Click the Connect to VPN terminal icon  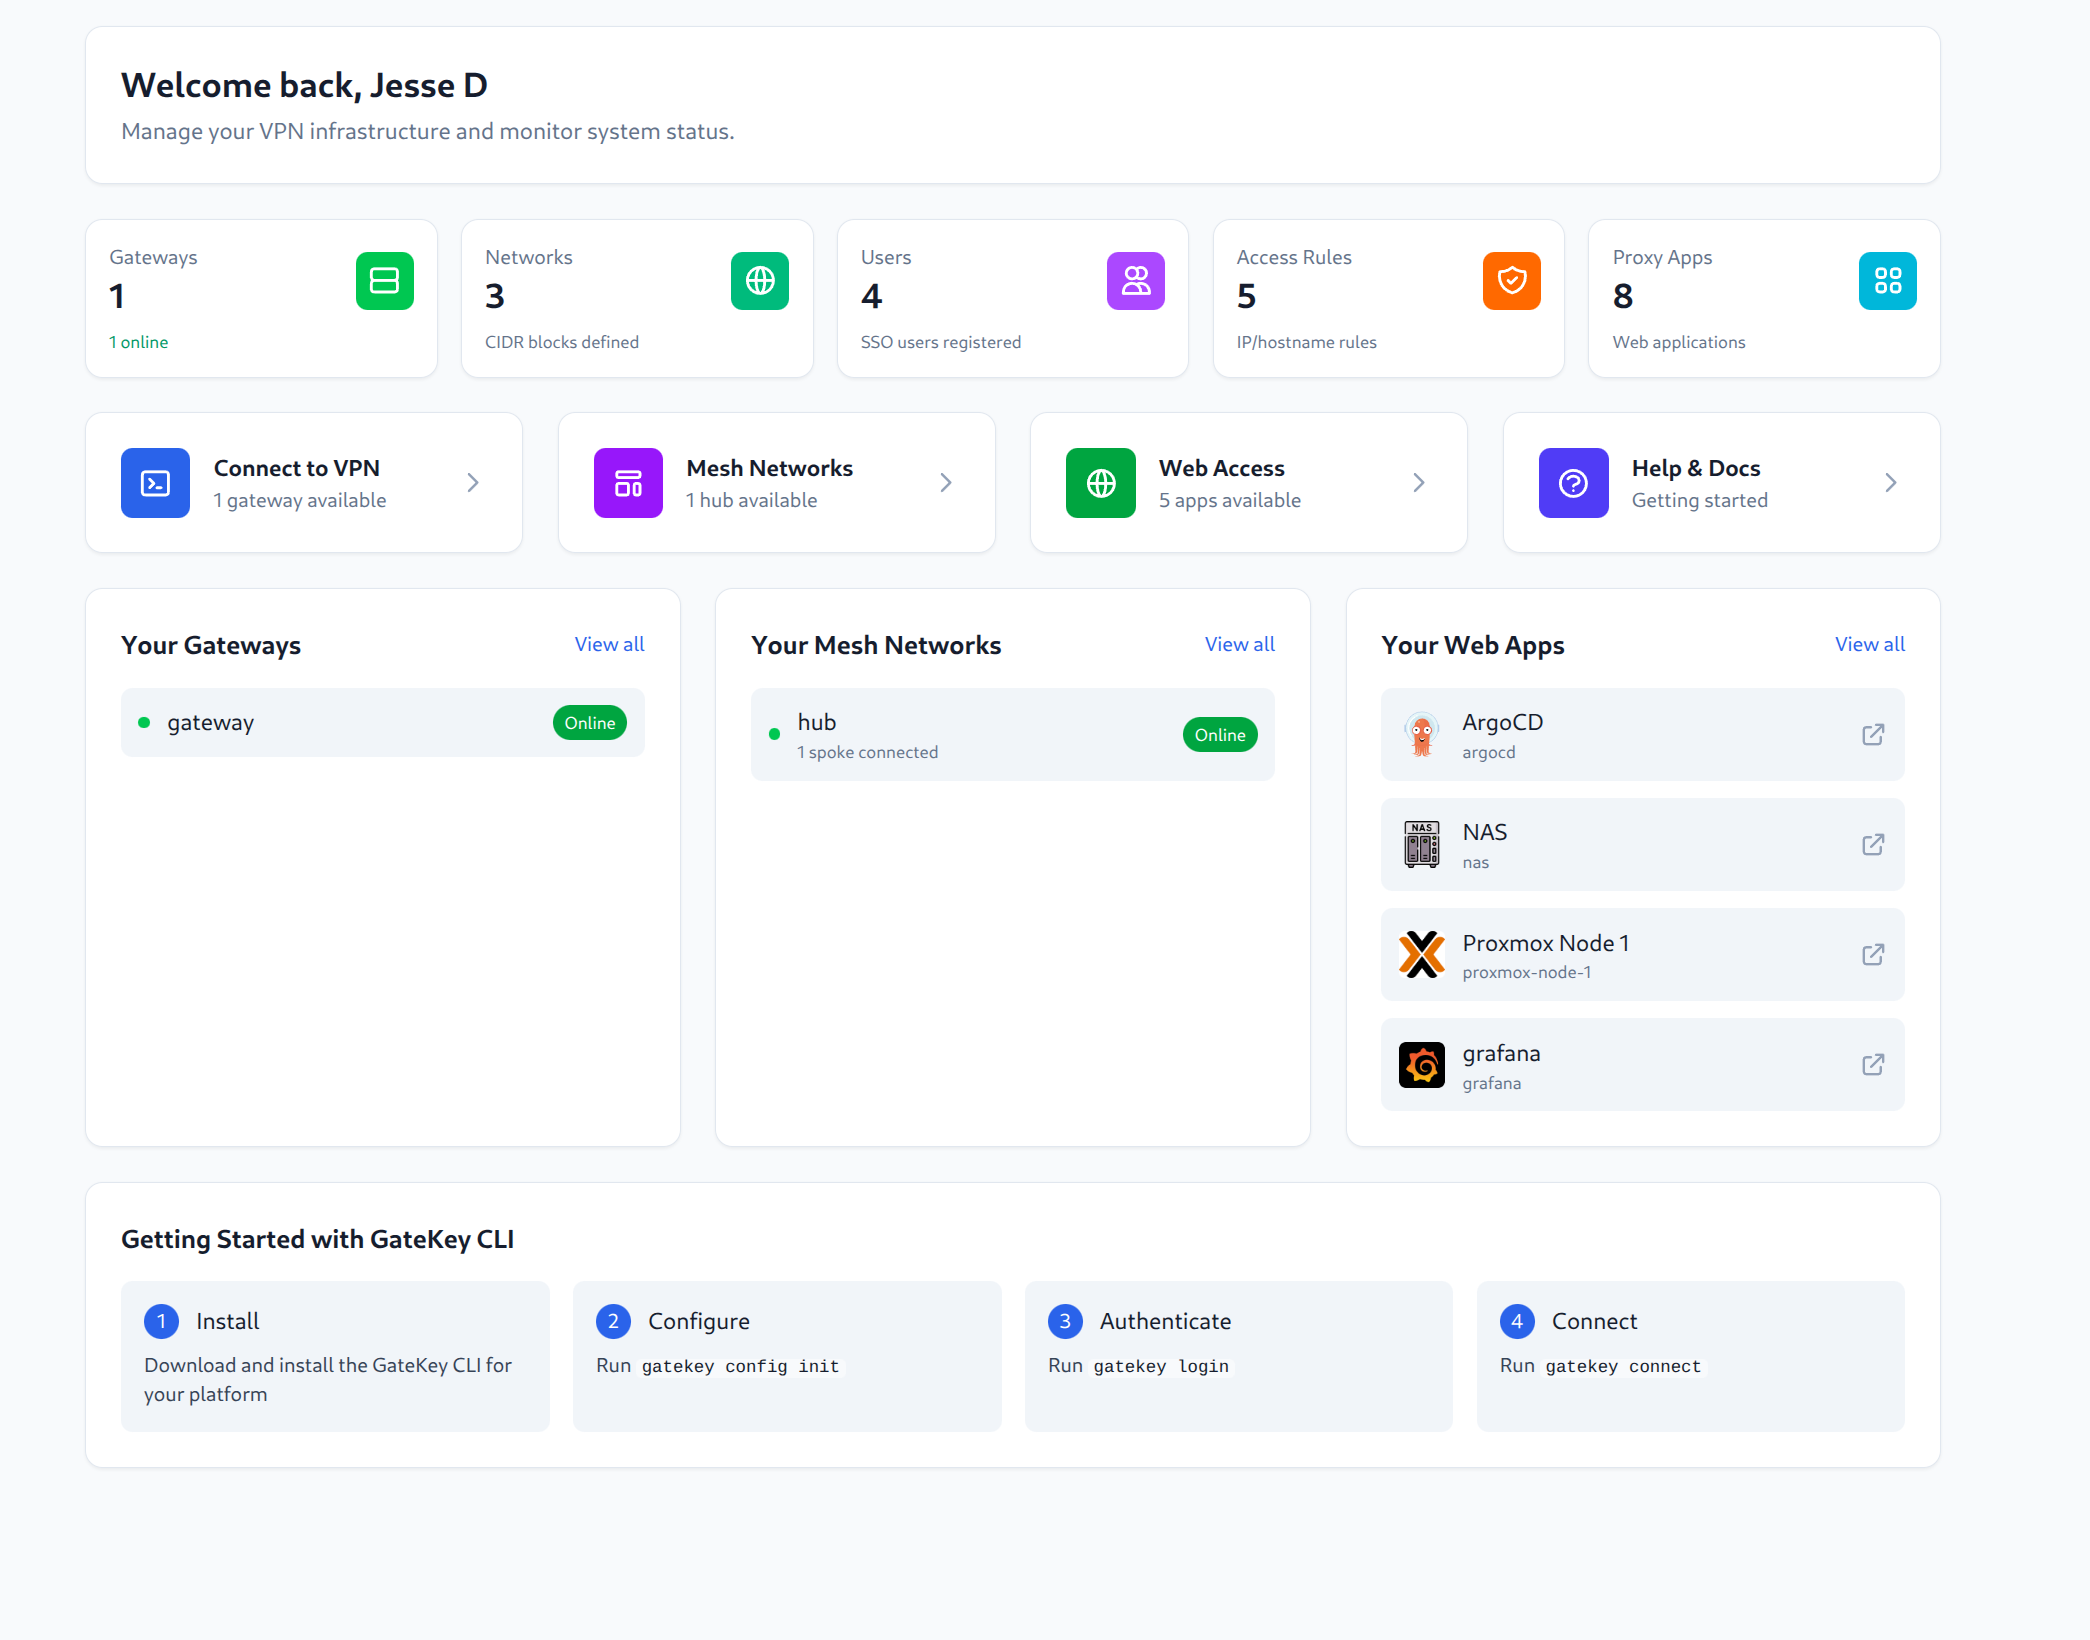[155, 483]
